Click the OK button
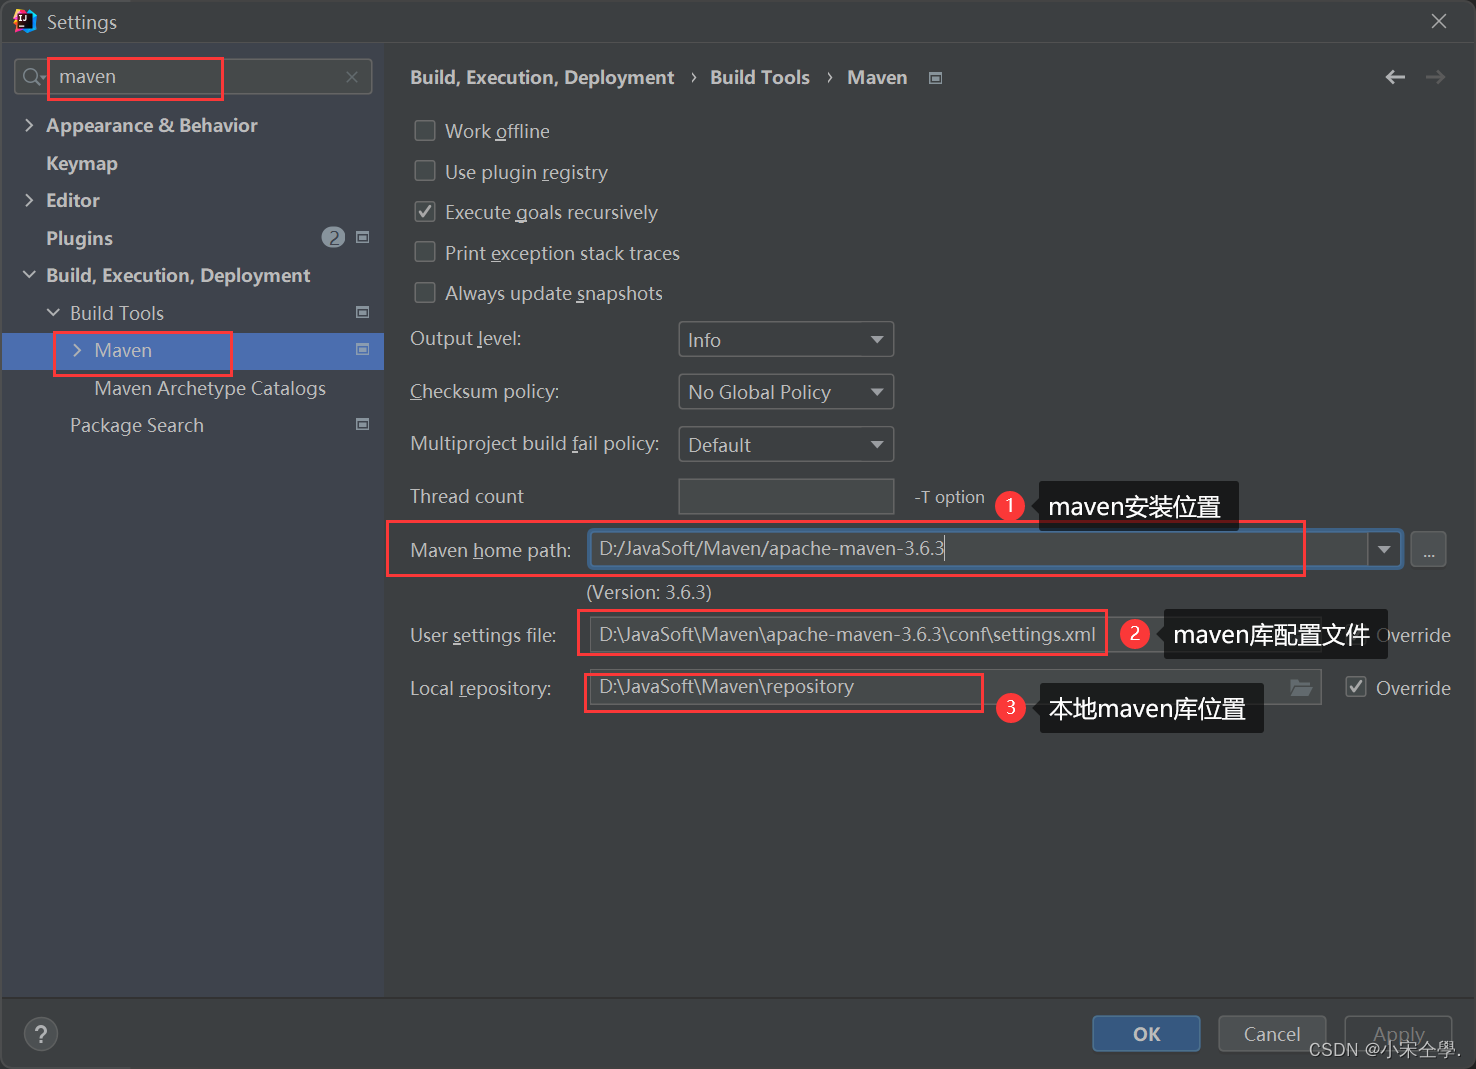Image resolution: width=1476 pixels, height=1069 pixels. click(x=1146, y=1034)
